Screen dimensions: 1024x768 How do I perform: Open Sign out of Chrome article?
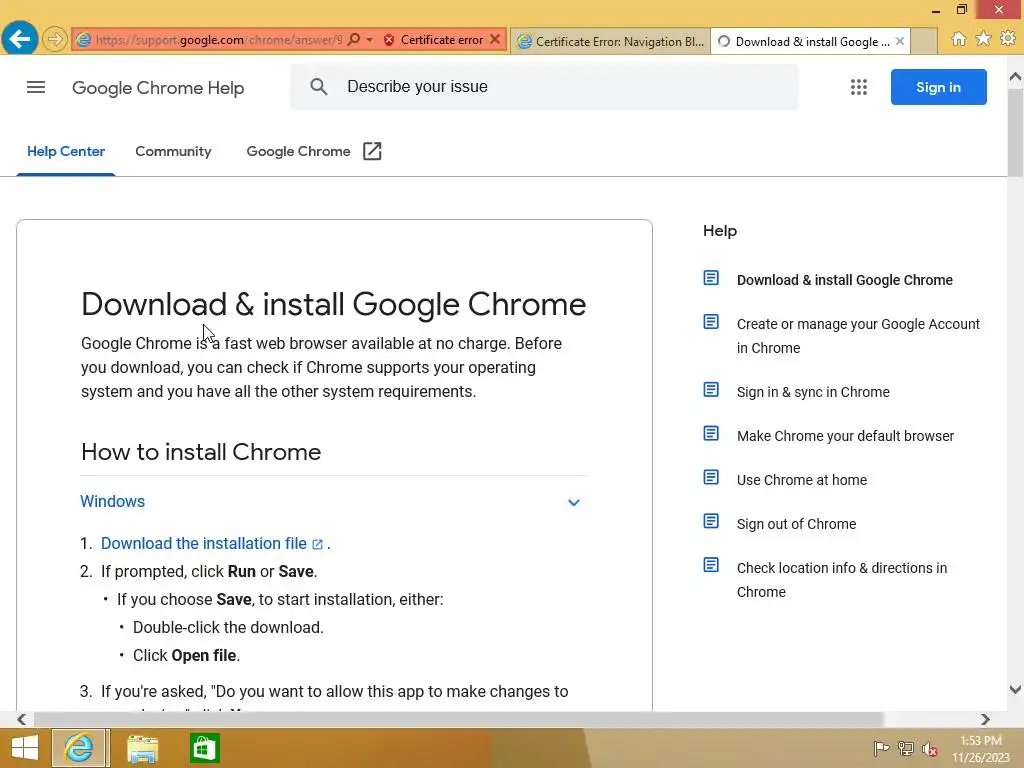click(x=796, y=524)
